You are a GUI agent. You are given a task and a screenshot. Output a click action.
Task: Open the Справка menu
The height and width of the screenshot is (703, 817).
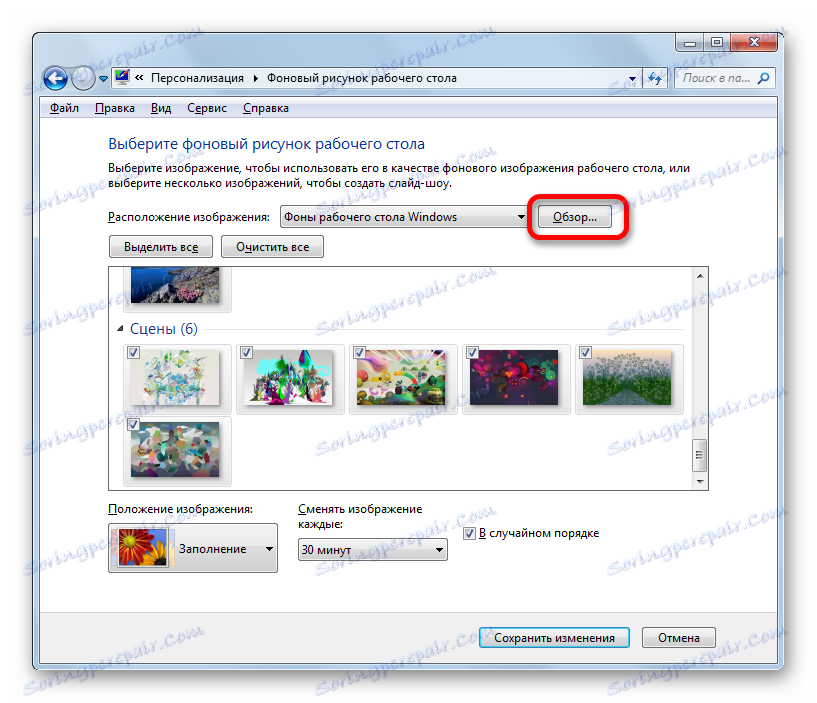tap(266, 108)
